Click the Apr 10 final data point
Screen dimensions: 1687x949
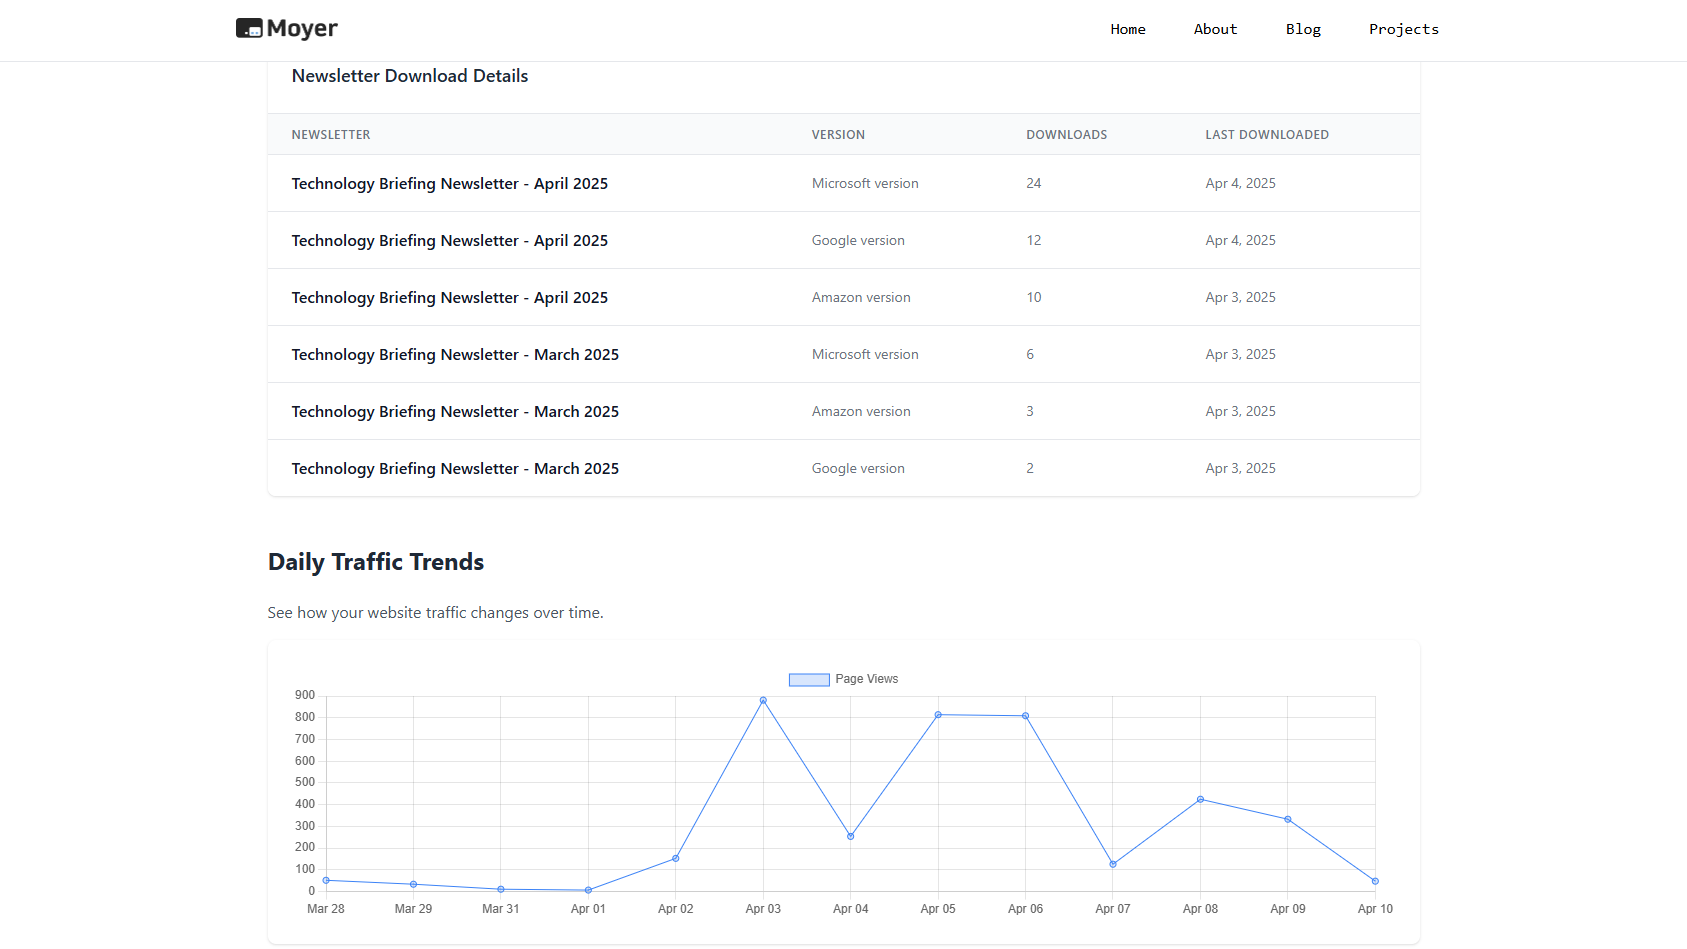(x=1375, y=881)
